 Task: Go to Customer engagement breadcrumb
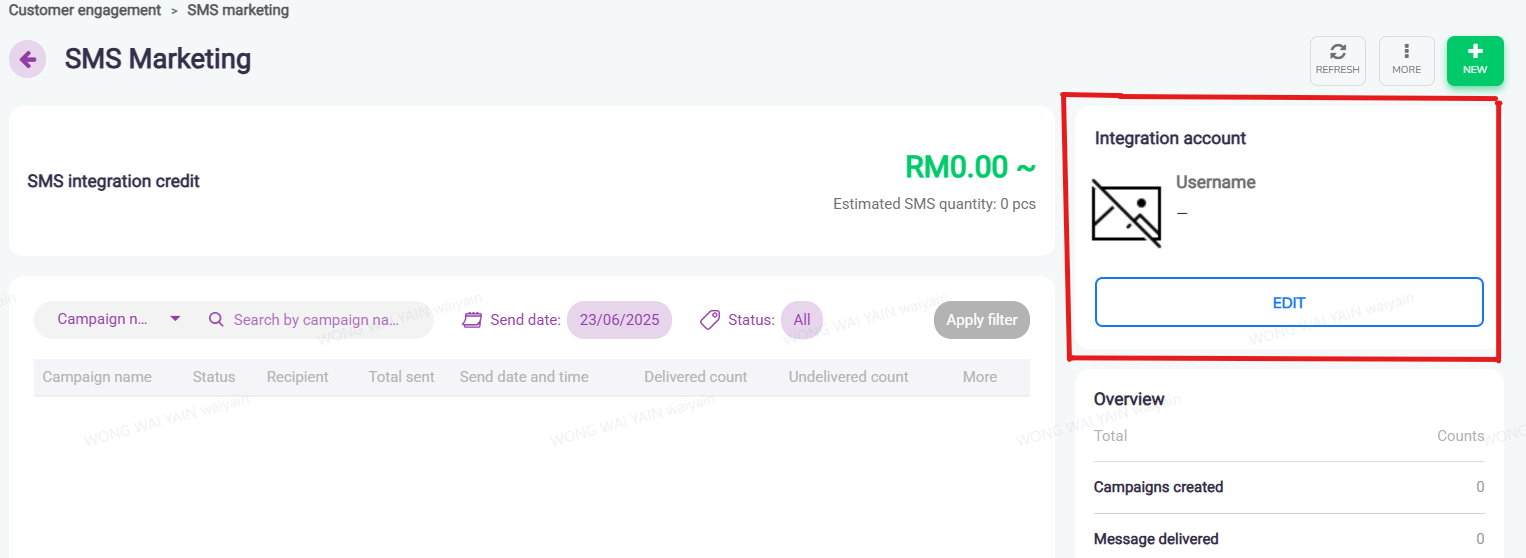tap(85, 10)
